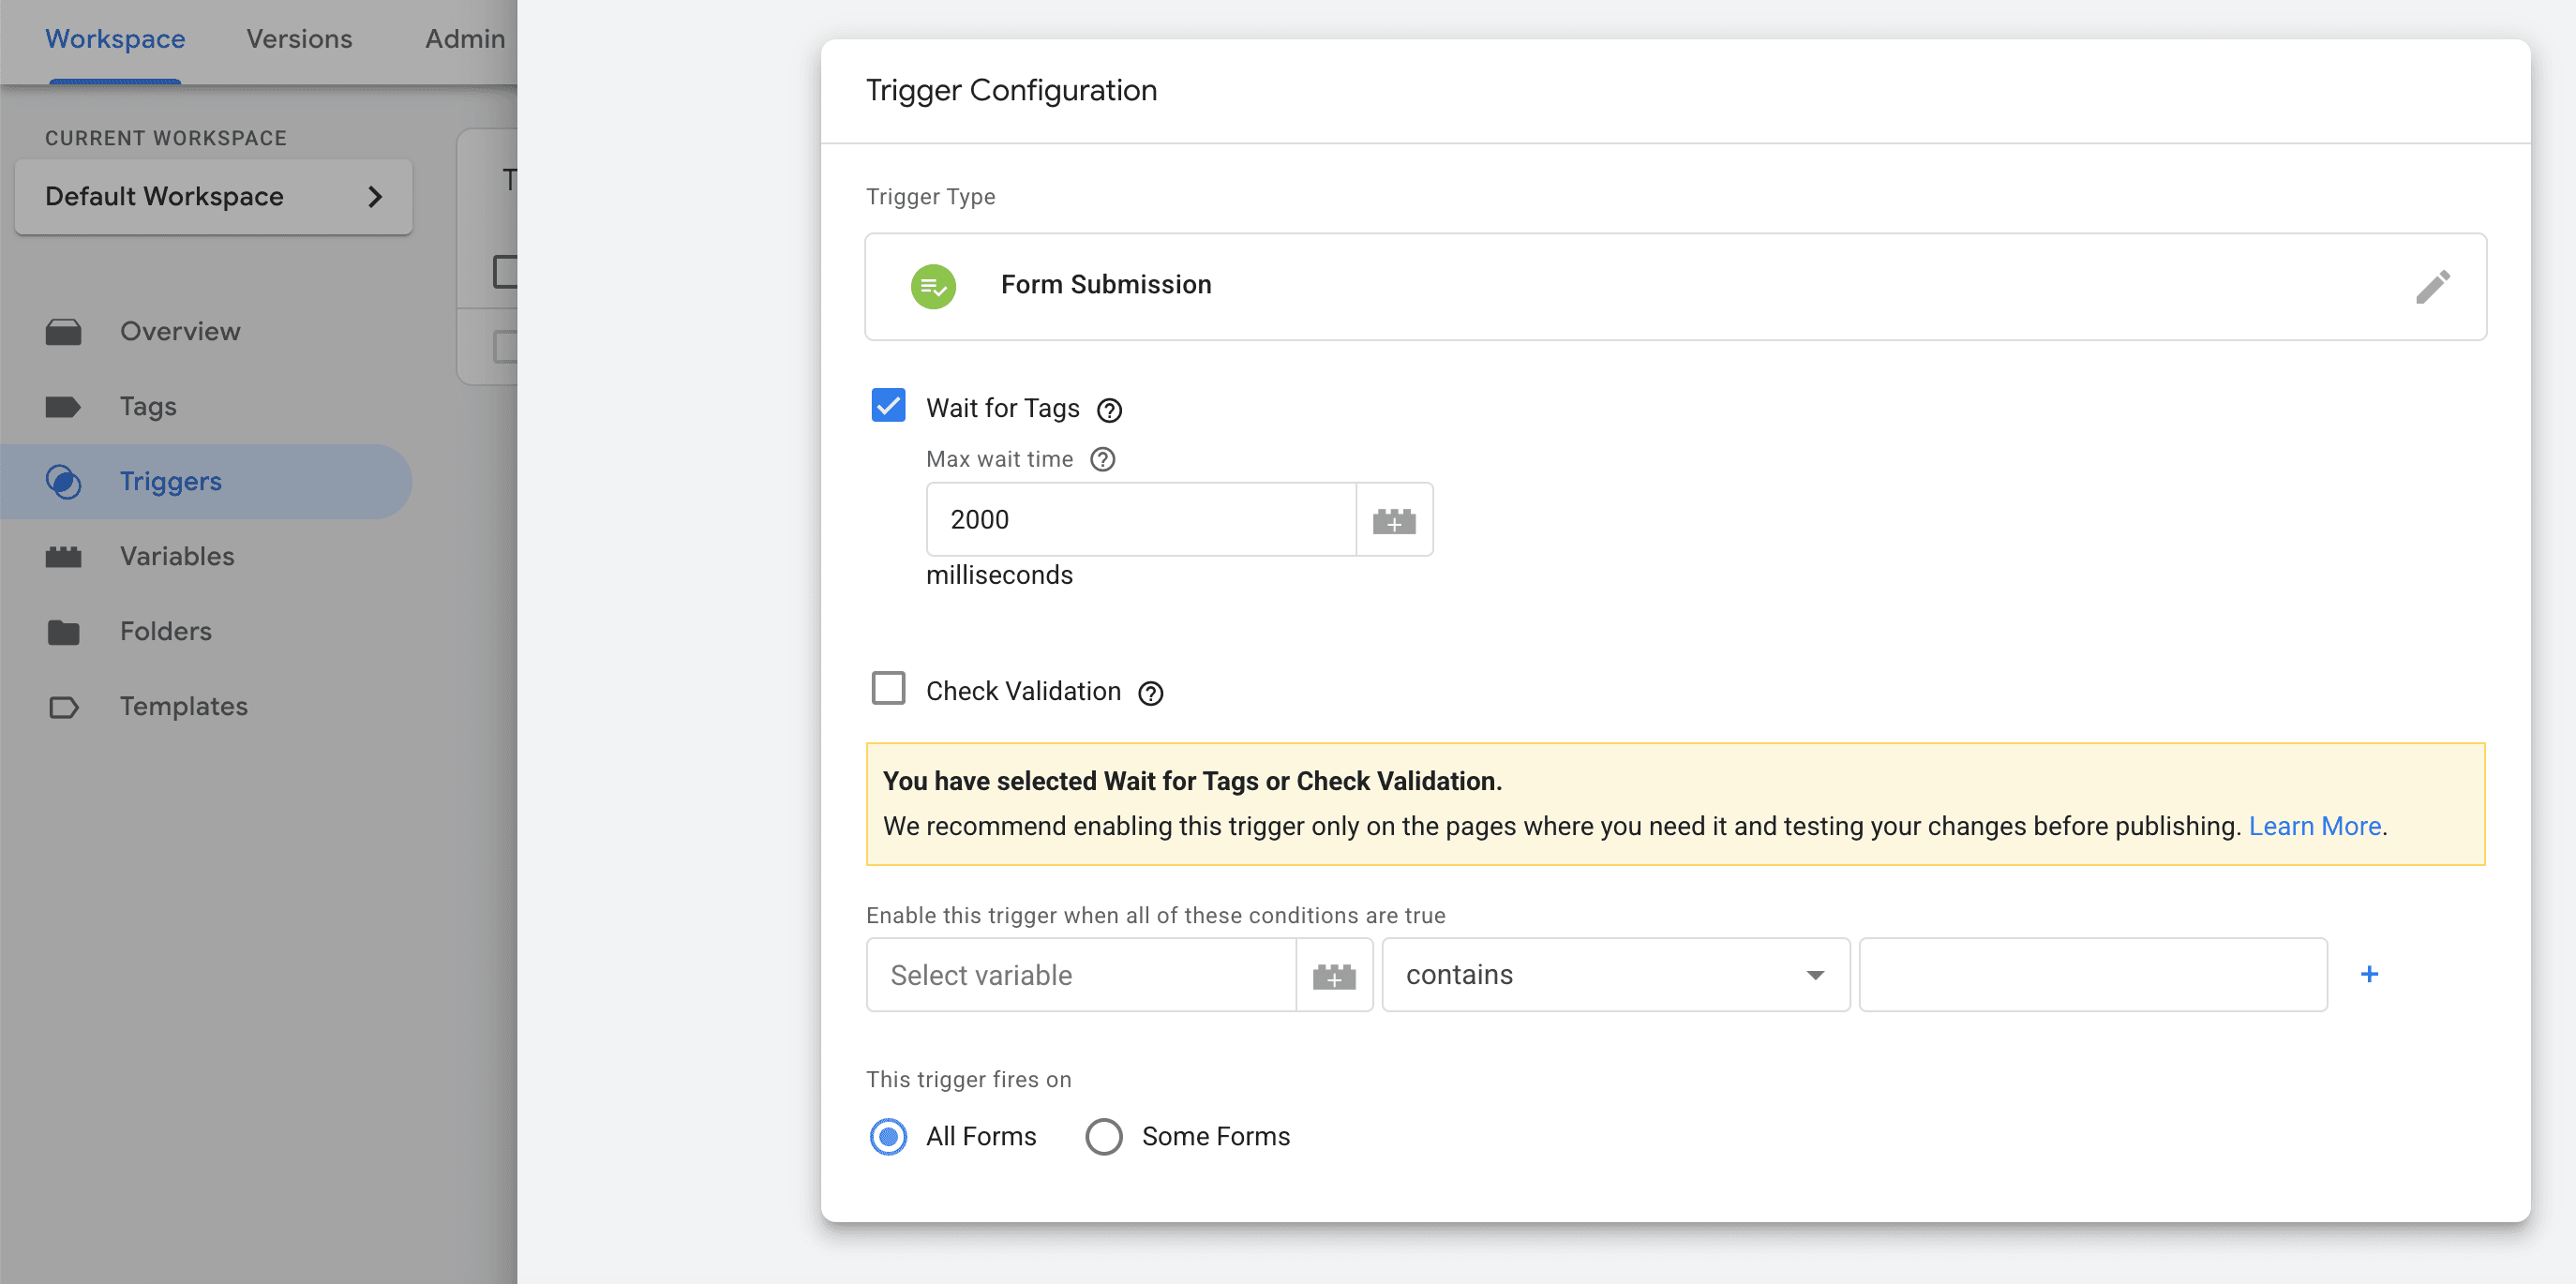Switch to the Versions tab
The image size is (2576, 1284).
pyautogui.click(x=299, y=39)
